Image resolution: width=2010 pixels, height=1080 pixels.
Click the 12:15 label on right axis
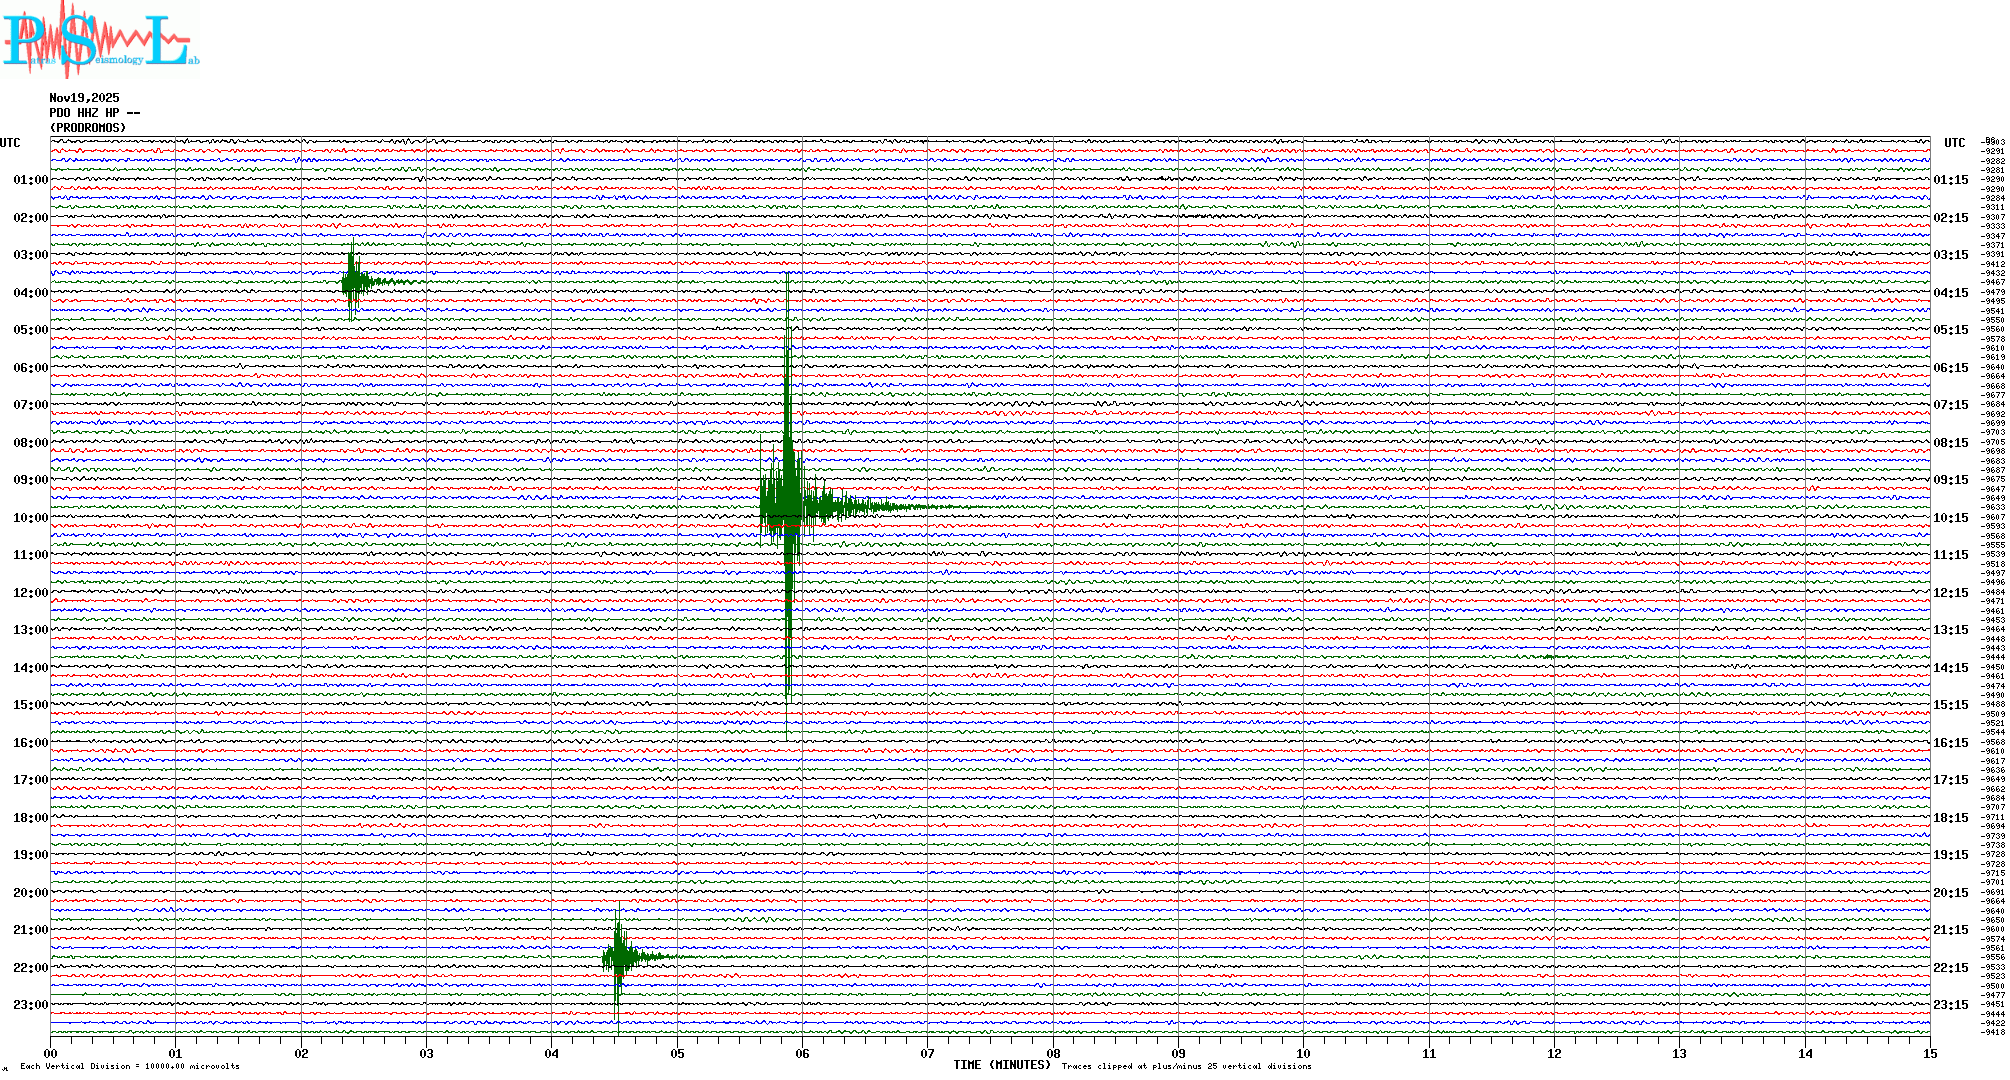pyautogui.click(x=1950, y=593)
